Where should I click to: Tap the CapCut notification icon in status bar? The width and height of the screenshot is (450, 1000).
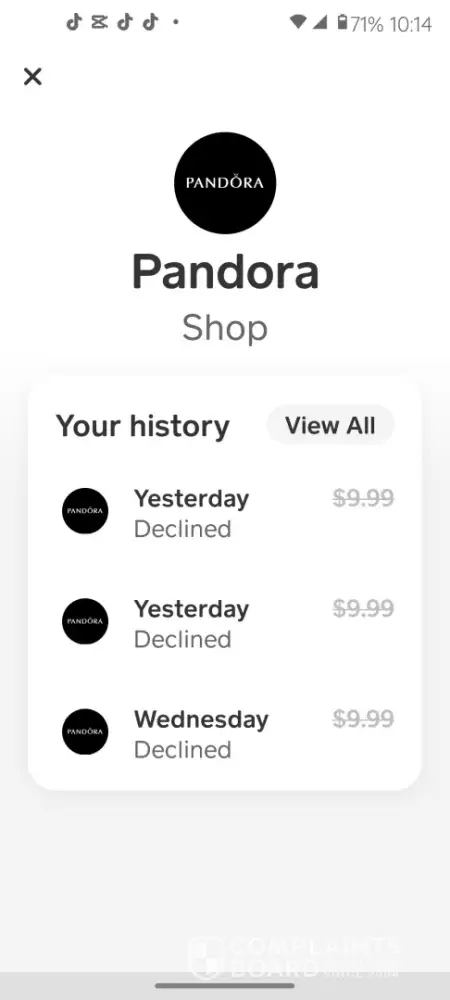(x=99, y=23)
